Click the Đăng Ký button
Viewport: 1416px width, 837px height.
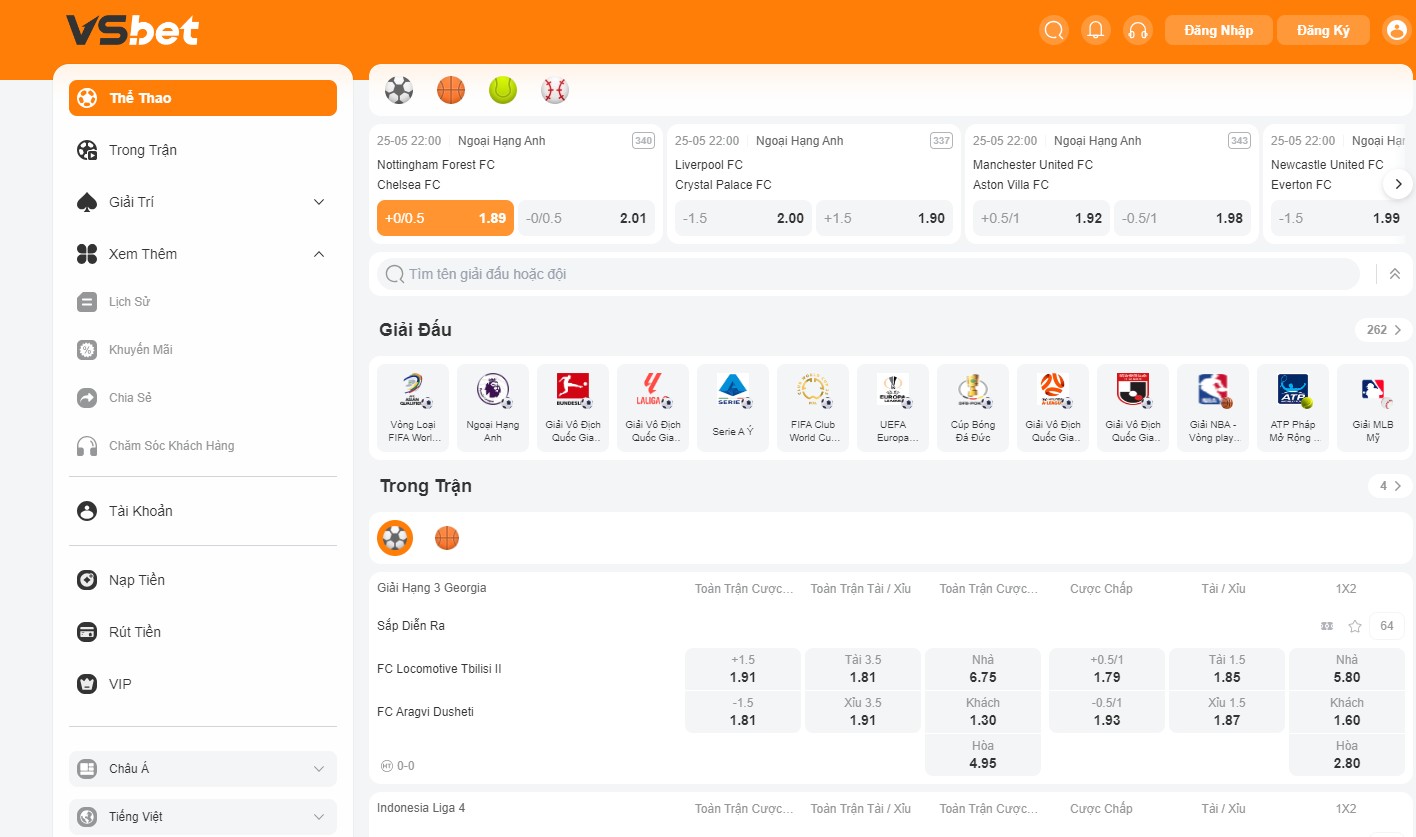pos(1323,30)
